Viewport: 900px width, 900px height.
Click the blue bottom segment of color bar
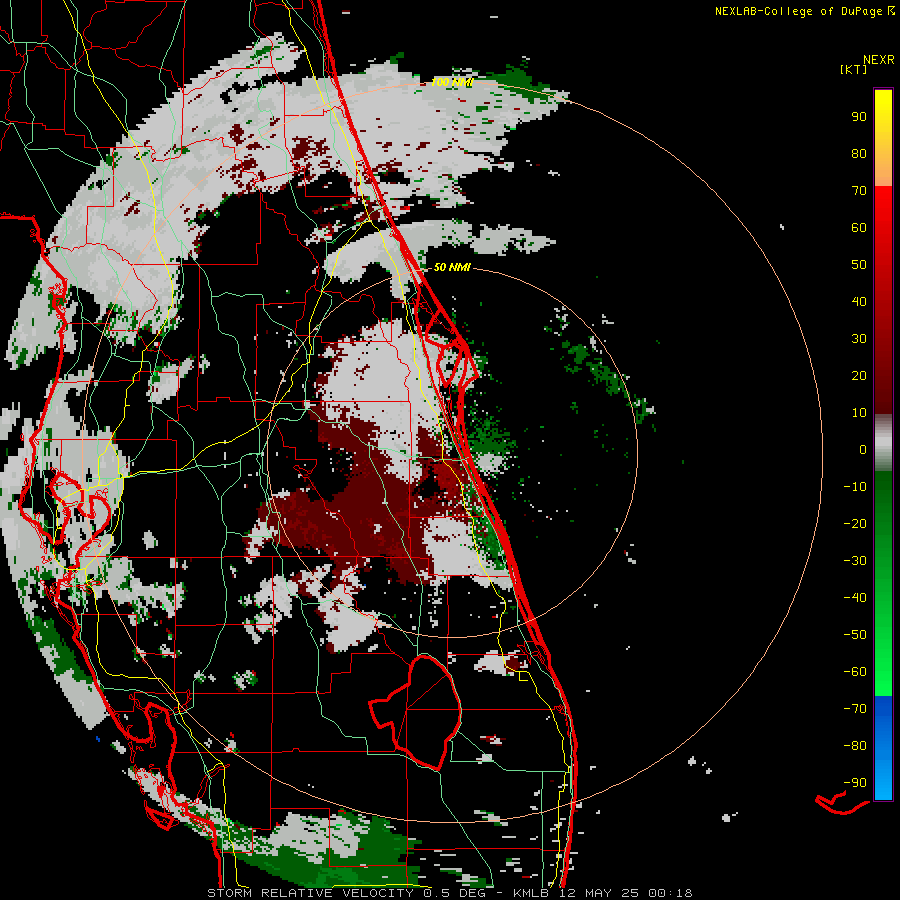[x=883, y=747]
